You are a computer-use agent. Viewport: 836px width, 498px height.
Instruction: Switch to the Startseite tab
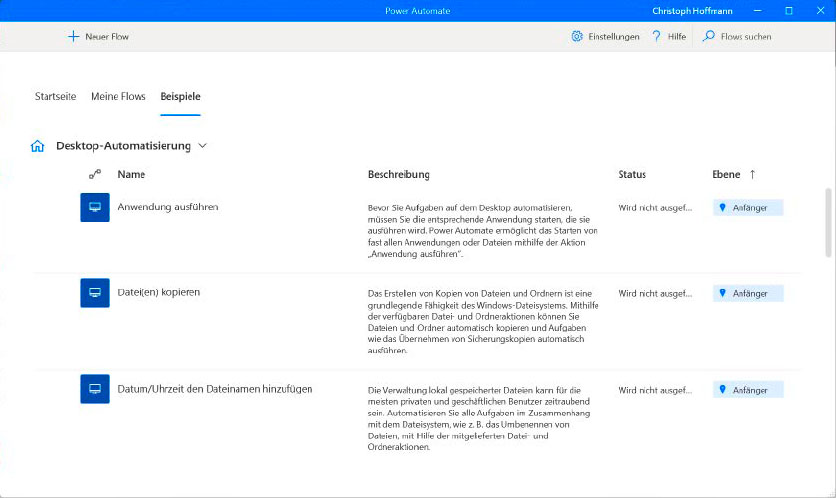[55, 97]
